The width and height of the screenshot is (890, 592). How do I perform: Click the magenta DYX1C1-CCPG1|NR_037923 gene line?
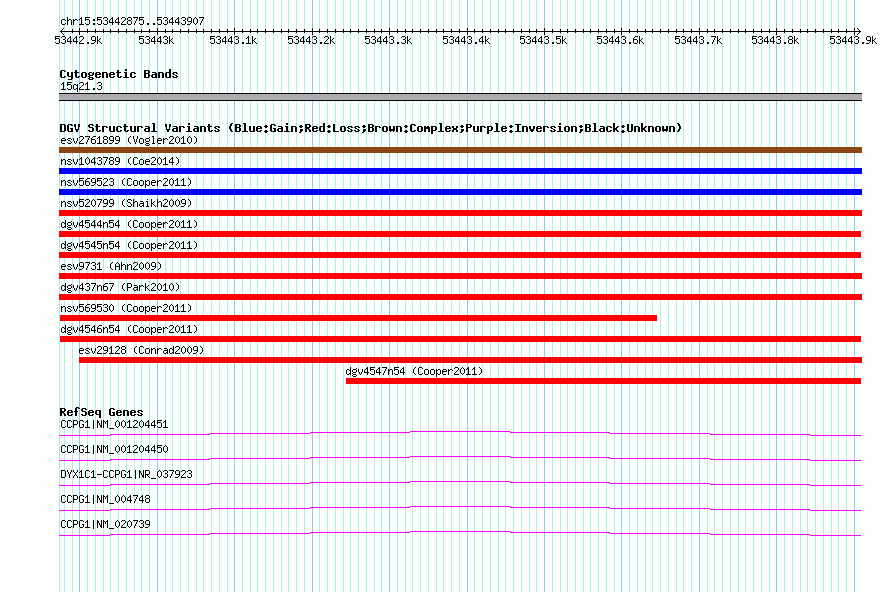(x=460, y=484)
